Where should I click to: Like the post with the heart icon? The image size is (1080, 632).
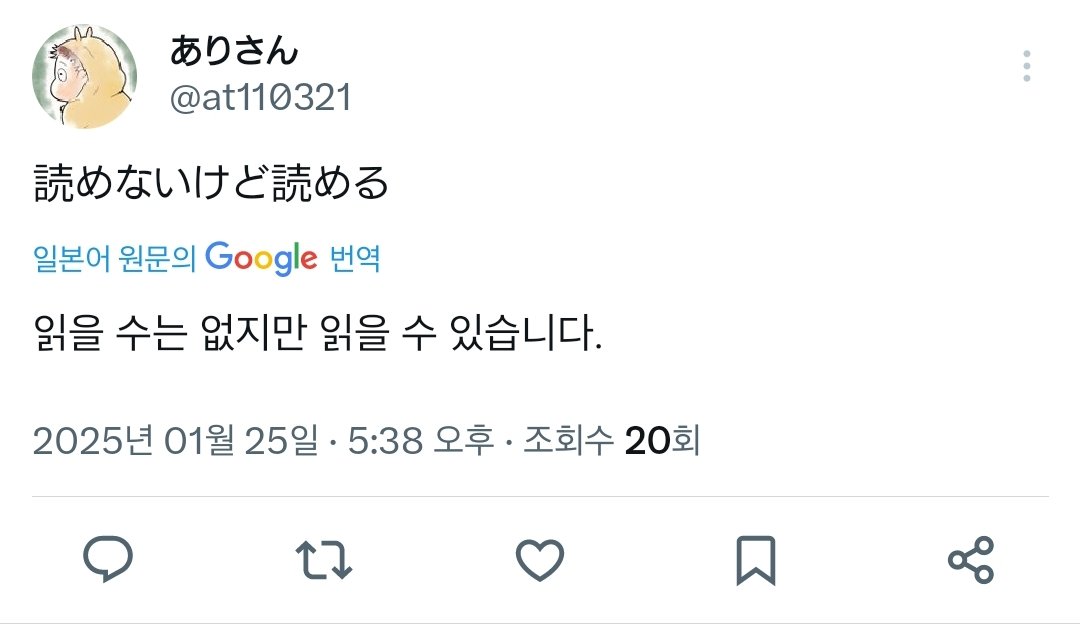click(540, 560)
